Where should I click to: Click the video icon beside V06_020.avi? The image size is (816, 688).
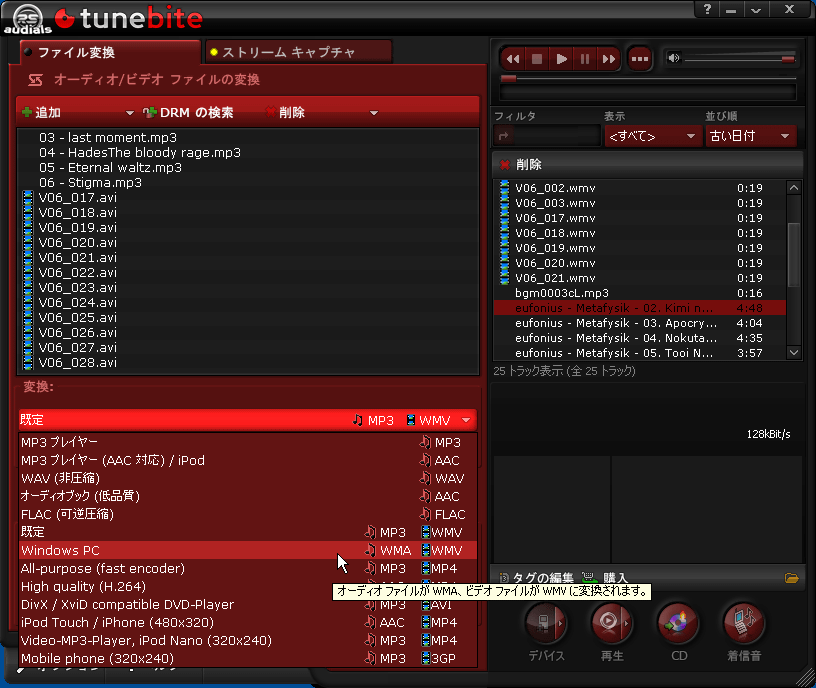(28, 243)
